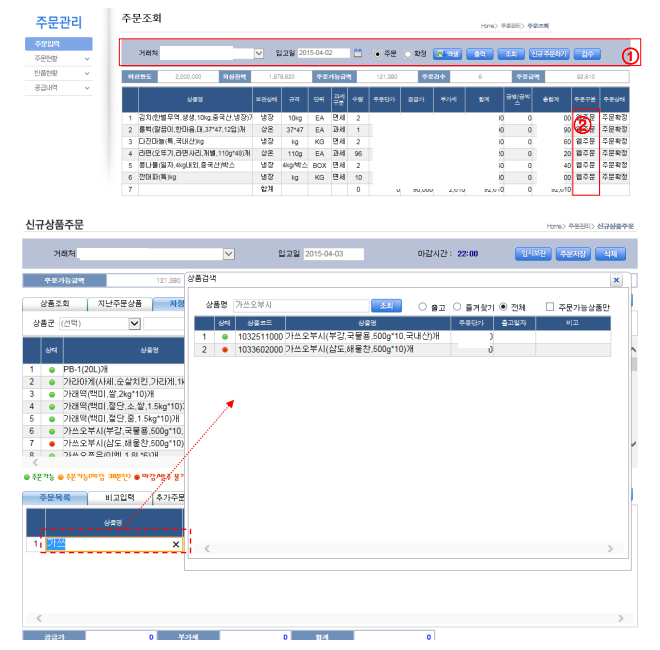Click order row 김치(한별무역,생생,10kg,중국산,냉장)
The width and height of the screenshot is (660, 650).
pos(375,118)
